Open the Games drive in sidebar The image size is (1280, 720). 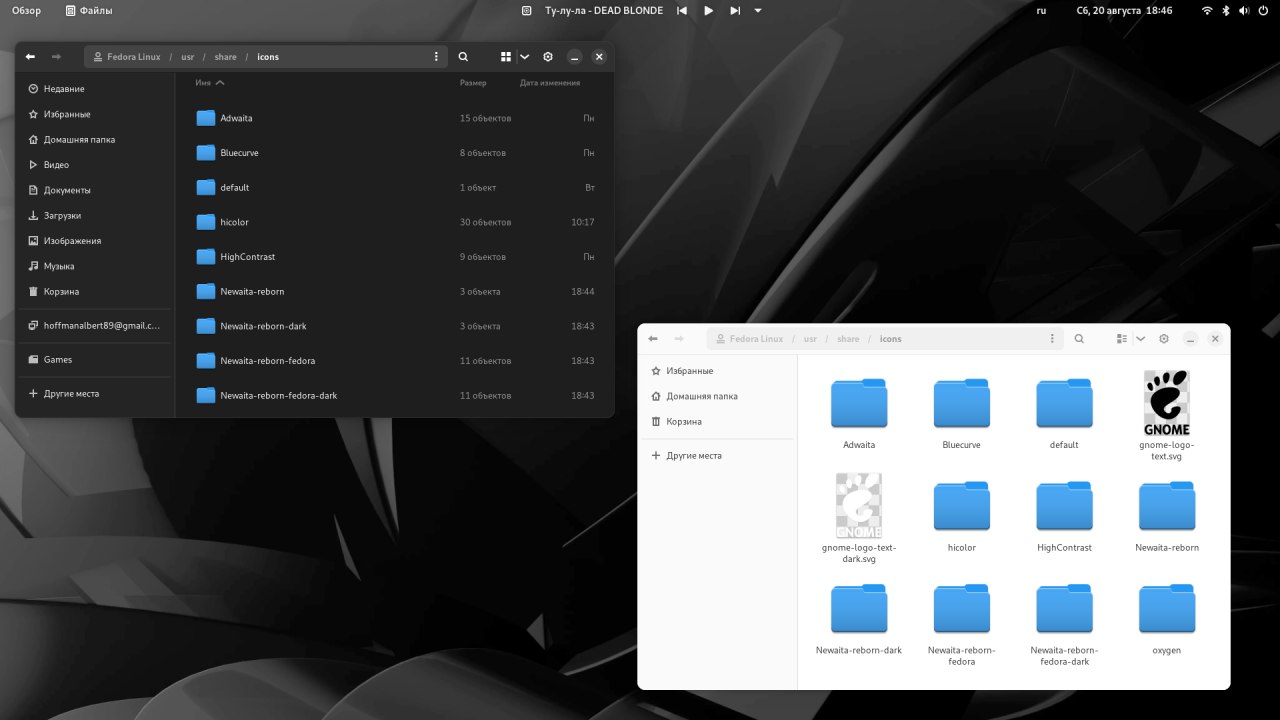pos(95,360)
